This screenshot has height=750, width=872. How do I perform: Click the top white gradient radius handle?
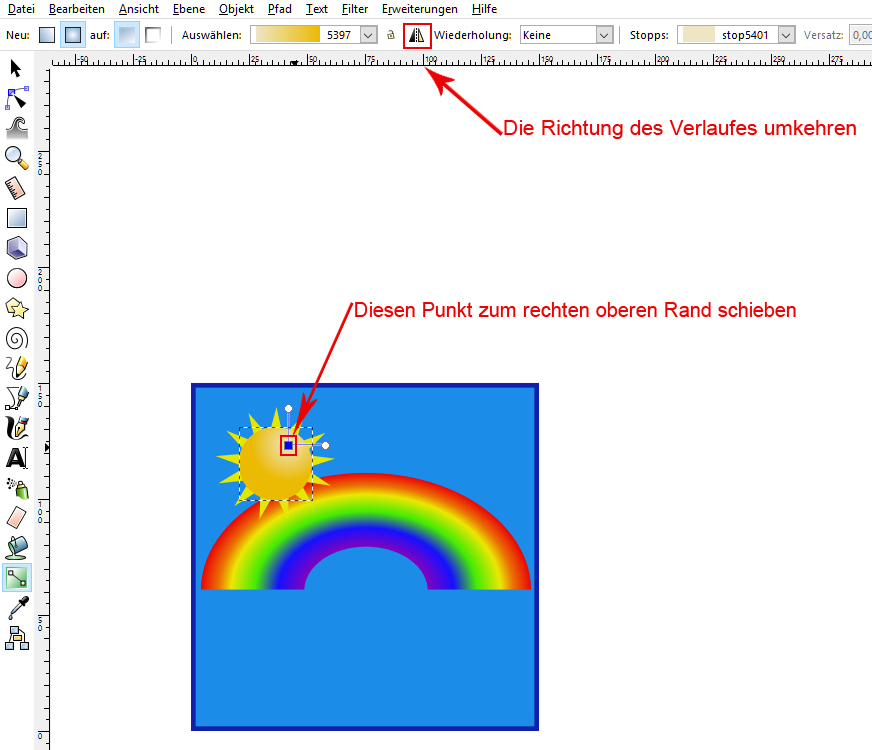pyautogui.click(x=288, y=409)
